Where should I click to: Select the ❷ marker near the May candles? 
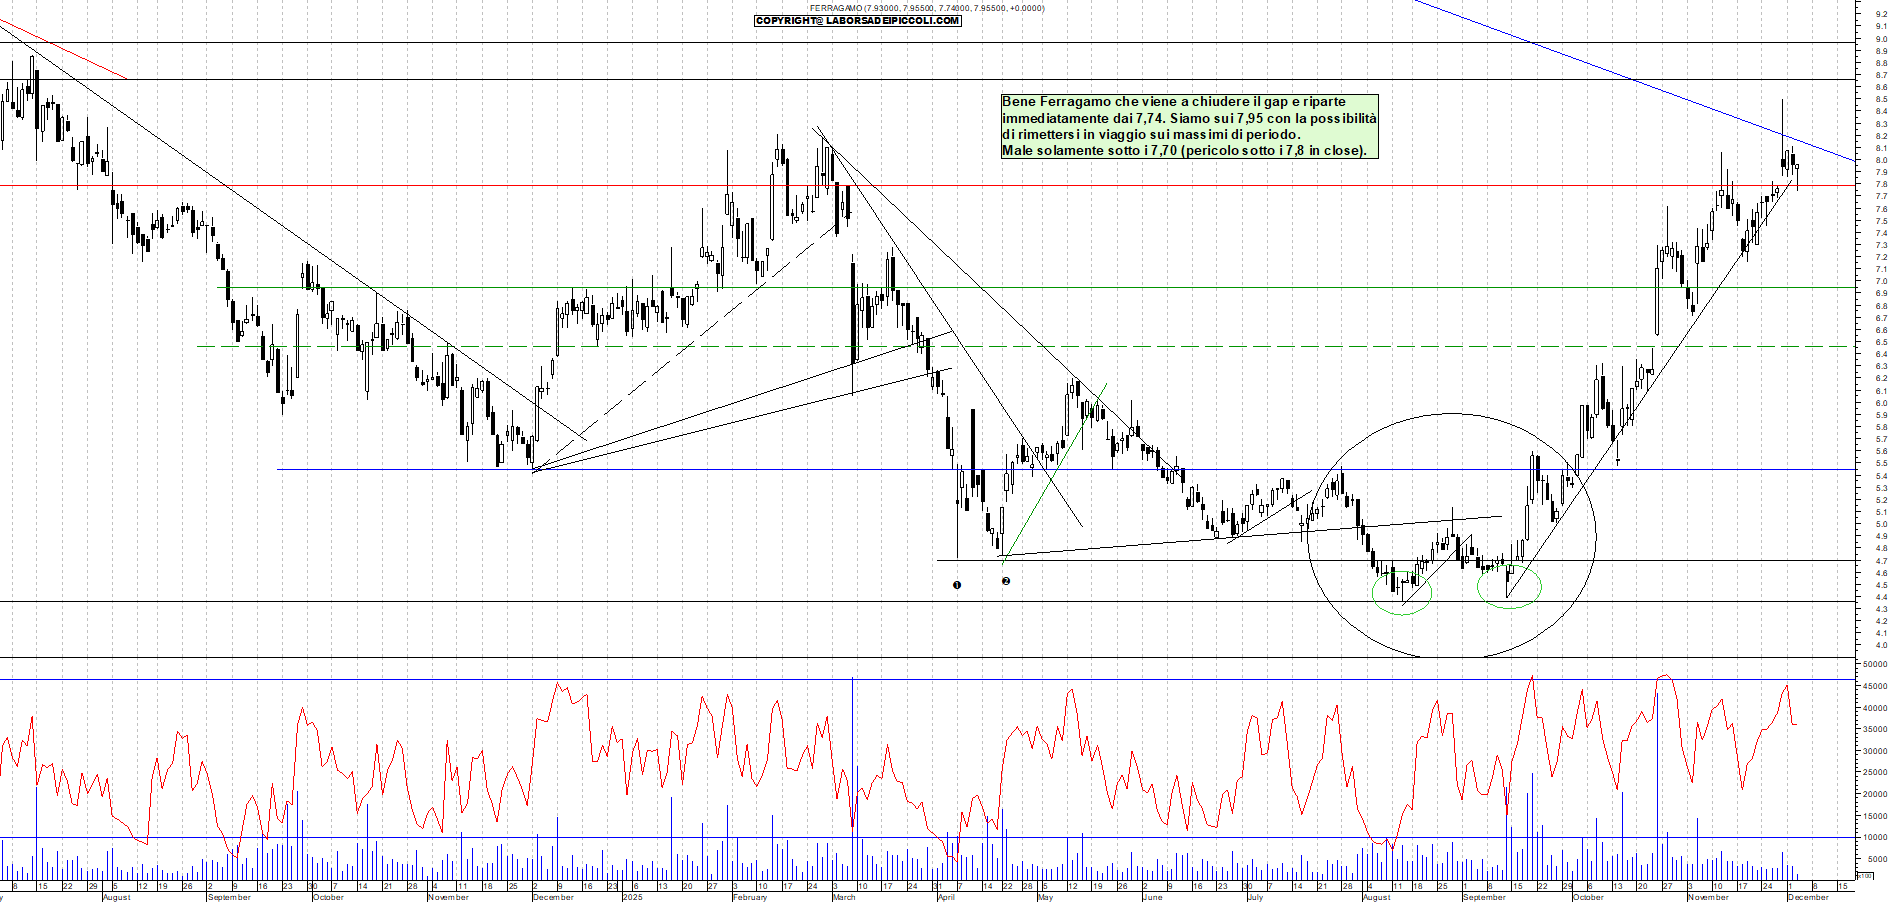click(1007, 580)
